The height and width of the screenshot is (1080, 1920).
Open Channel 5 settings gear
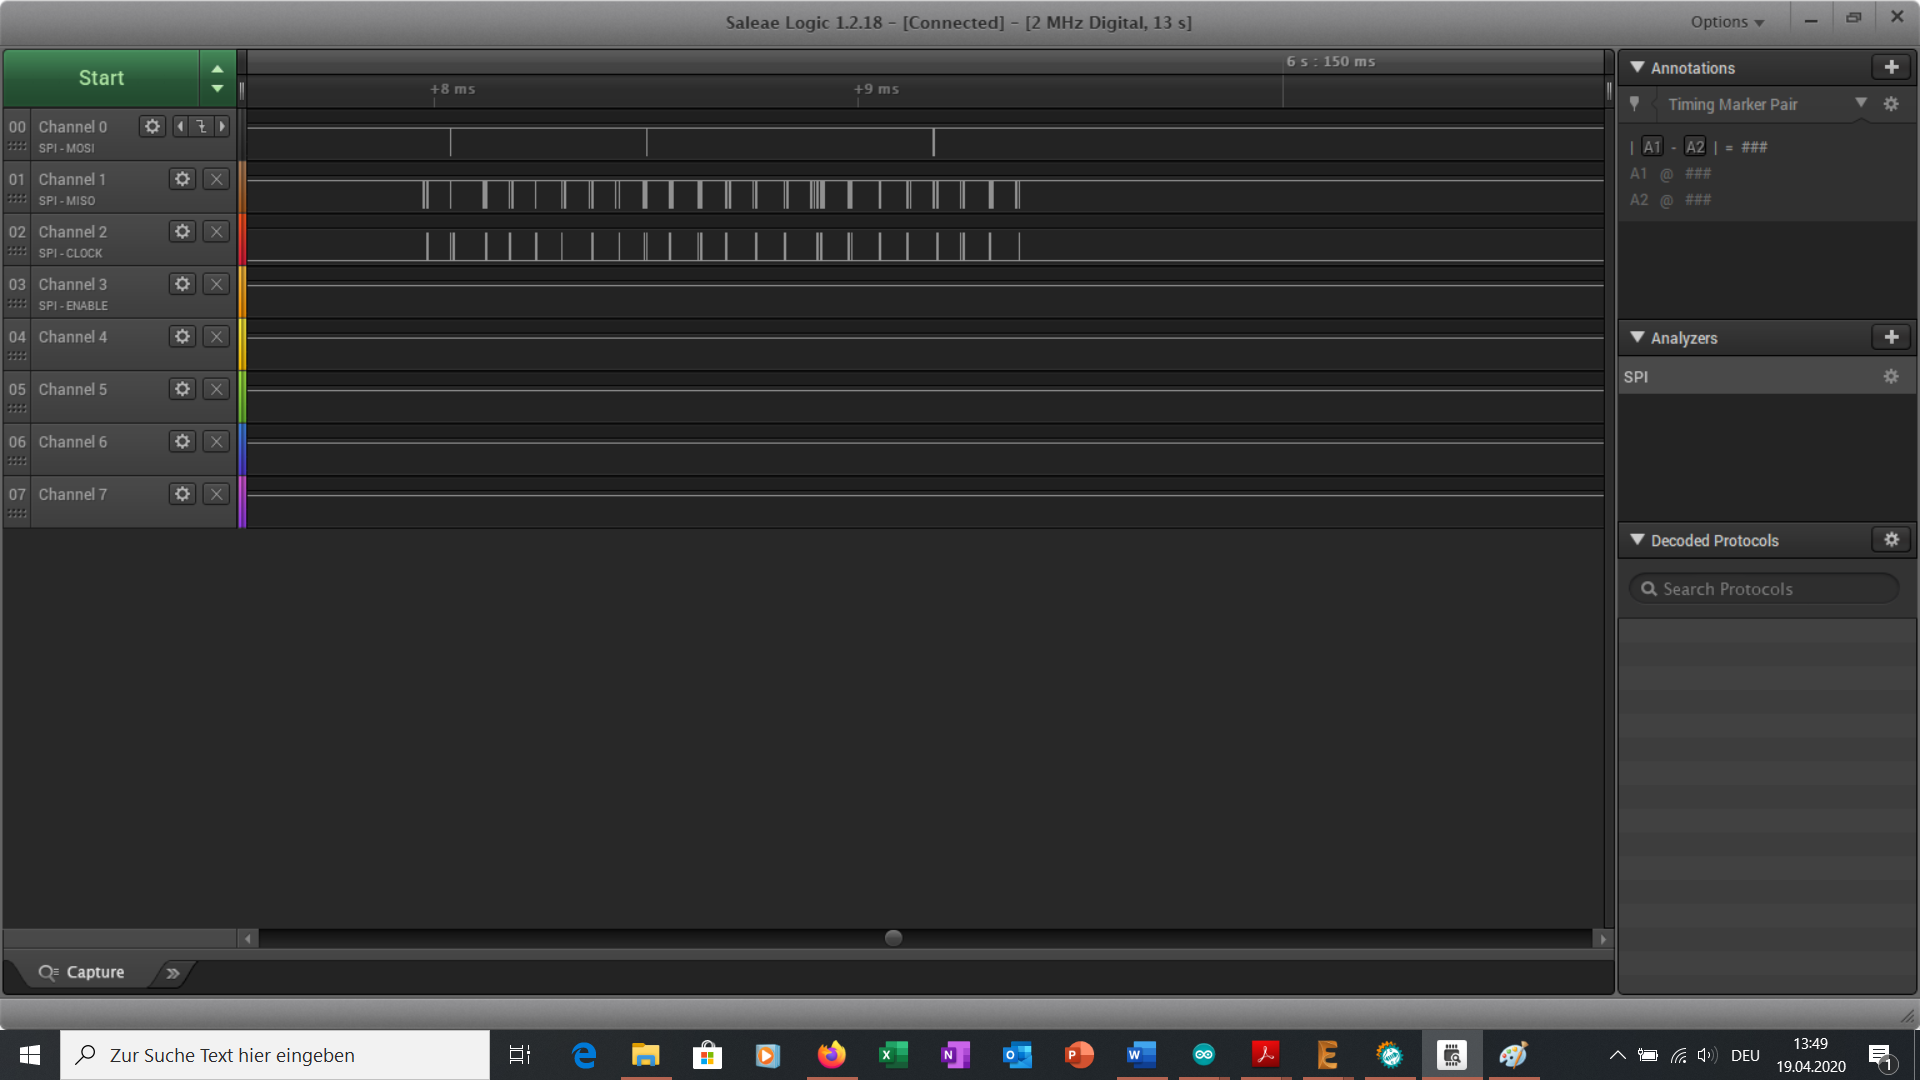182,389
